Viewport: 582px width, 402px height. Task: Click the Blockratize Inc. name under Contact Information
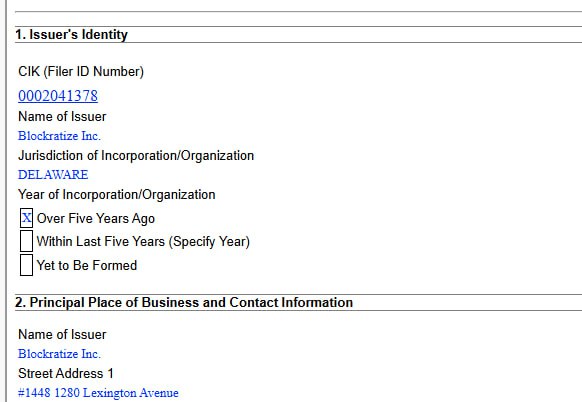tap(59, 354)
